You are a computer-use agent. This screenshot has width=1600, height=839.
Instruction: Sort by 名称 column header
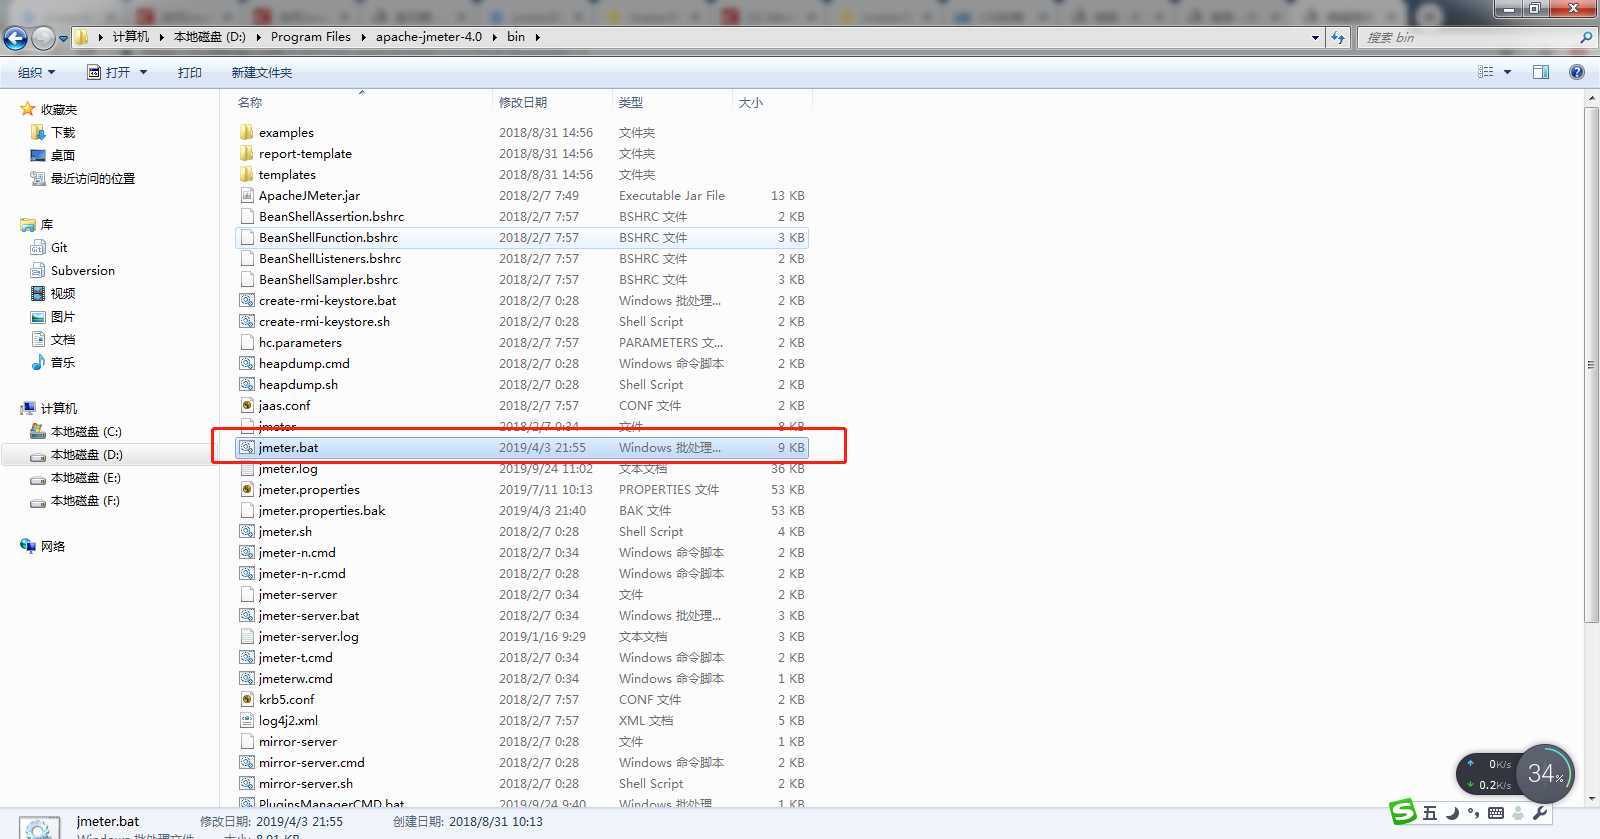[250, 102]
